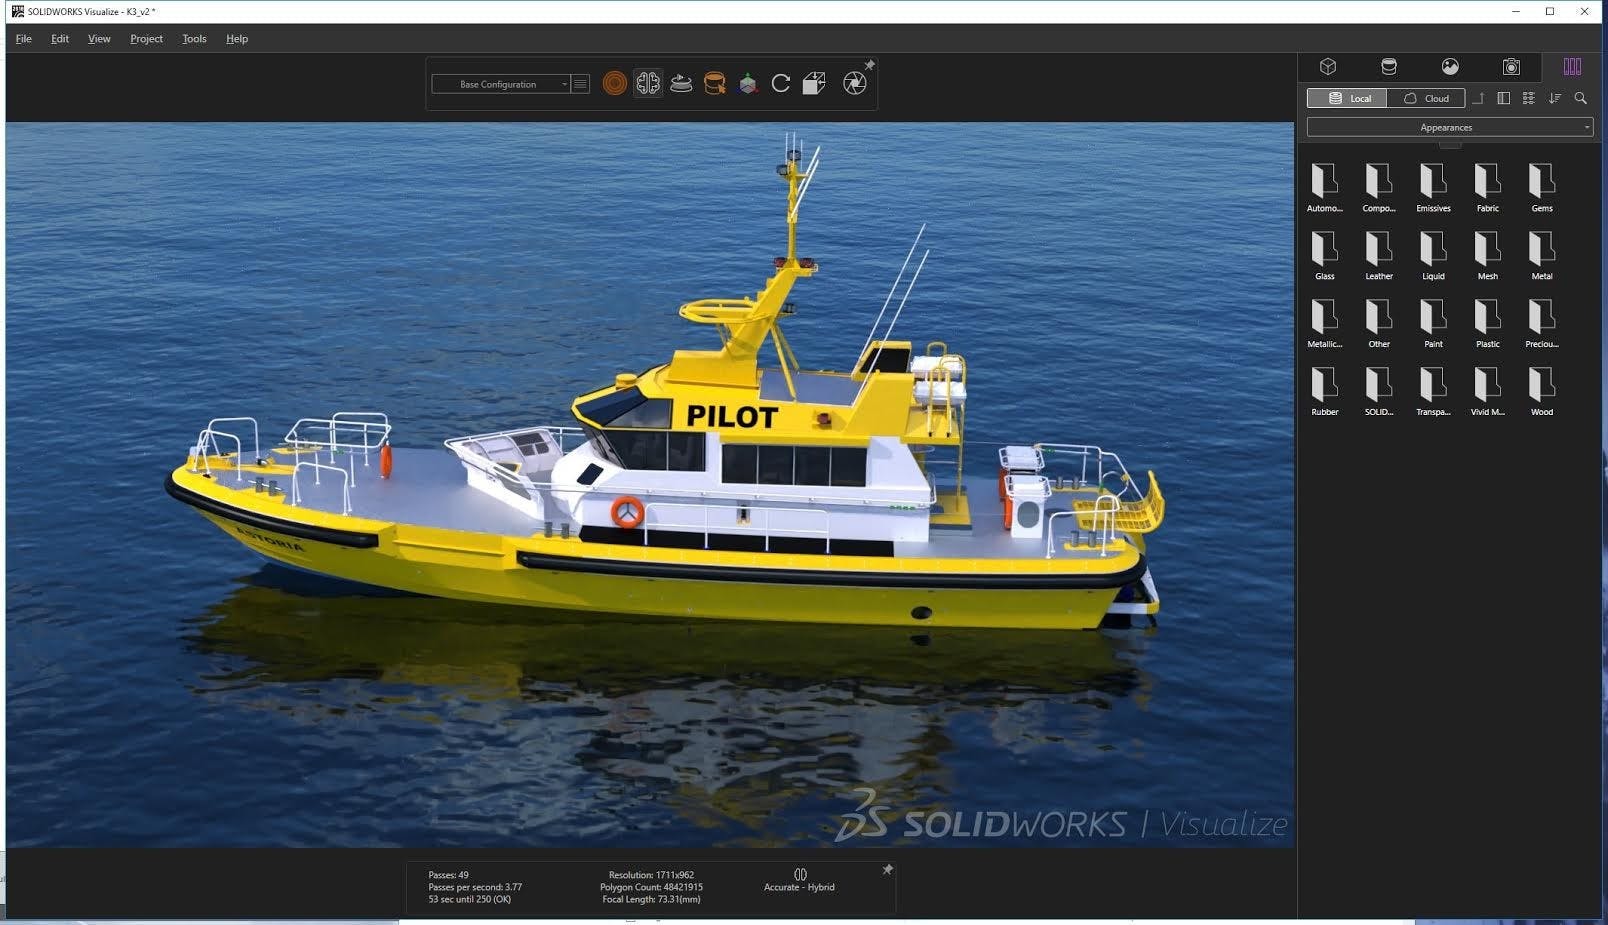Click the orange render-mode circle icon
This screenshot has height=925, width=1608.
coord(615,84)
